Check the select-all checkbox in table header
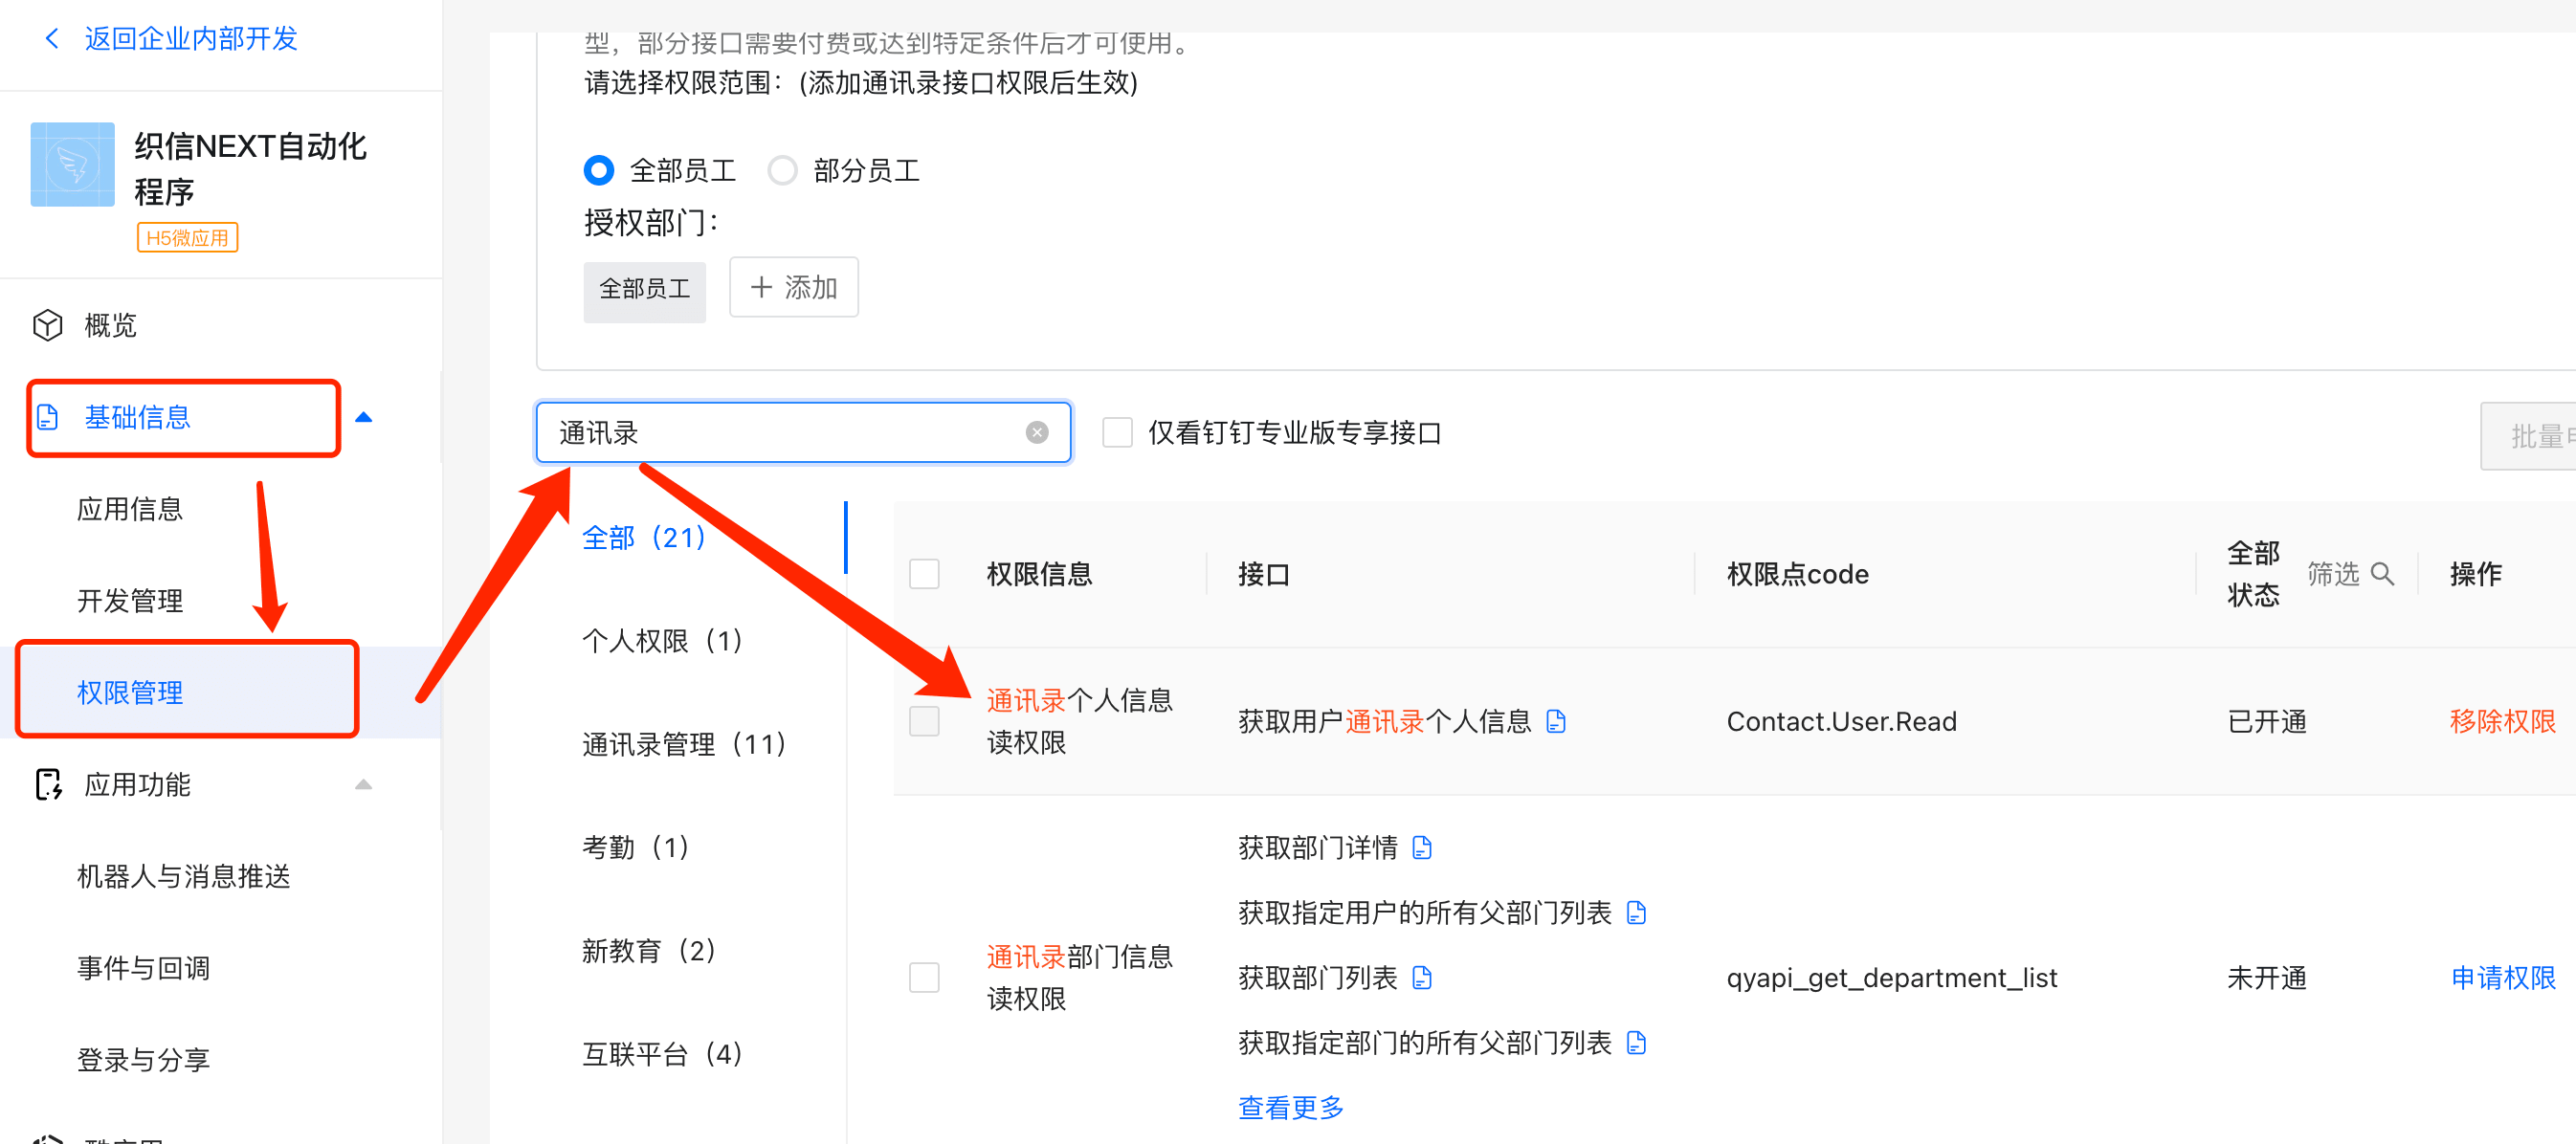 pos(924,574)
